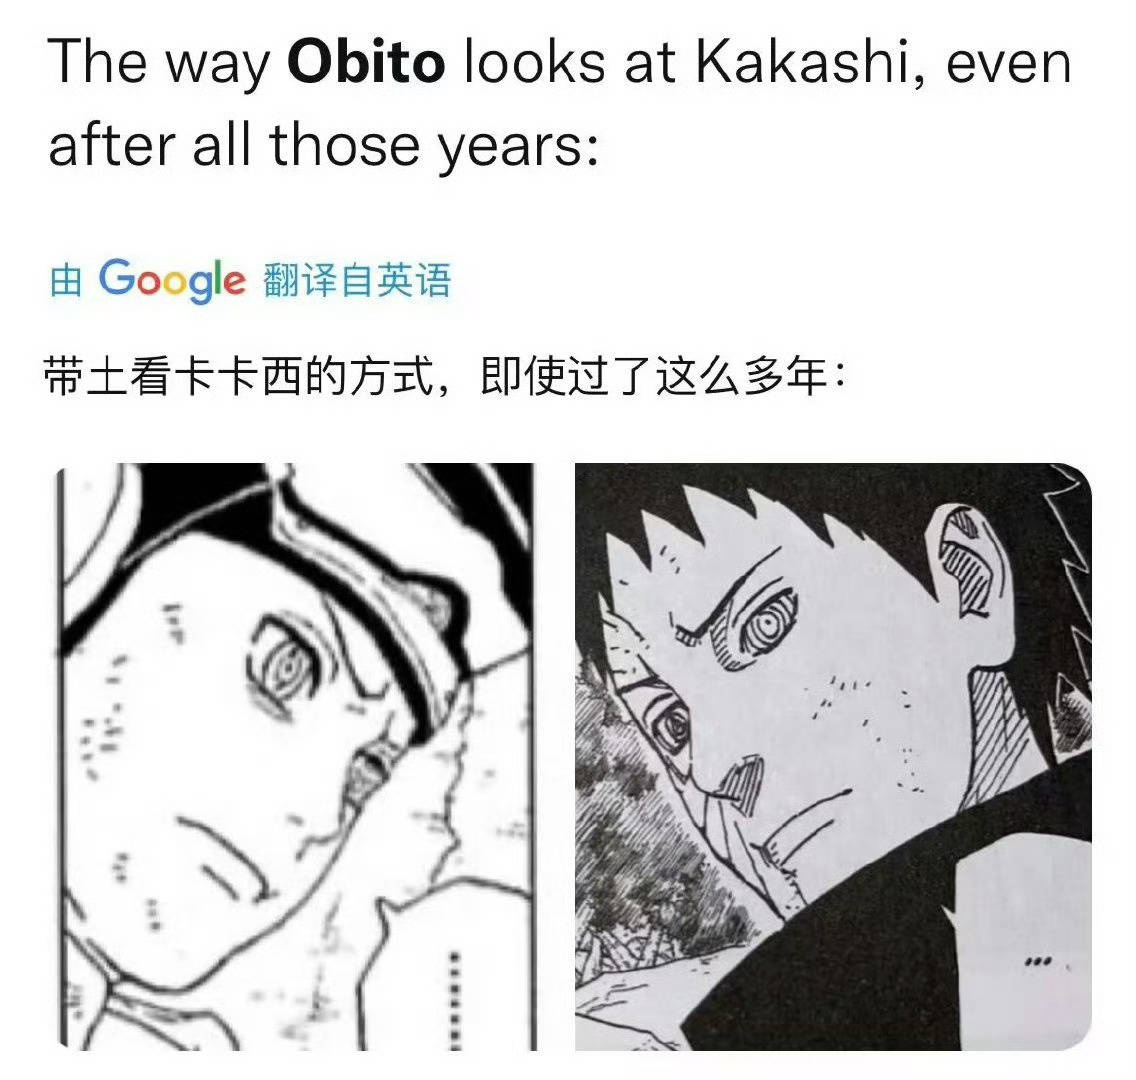Open the right manga panel image
1136x1080 pixels.
click(833, 756)
